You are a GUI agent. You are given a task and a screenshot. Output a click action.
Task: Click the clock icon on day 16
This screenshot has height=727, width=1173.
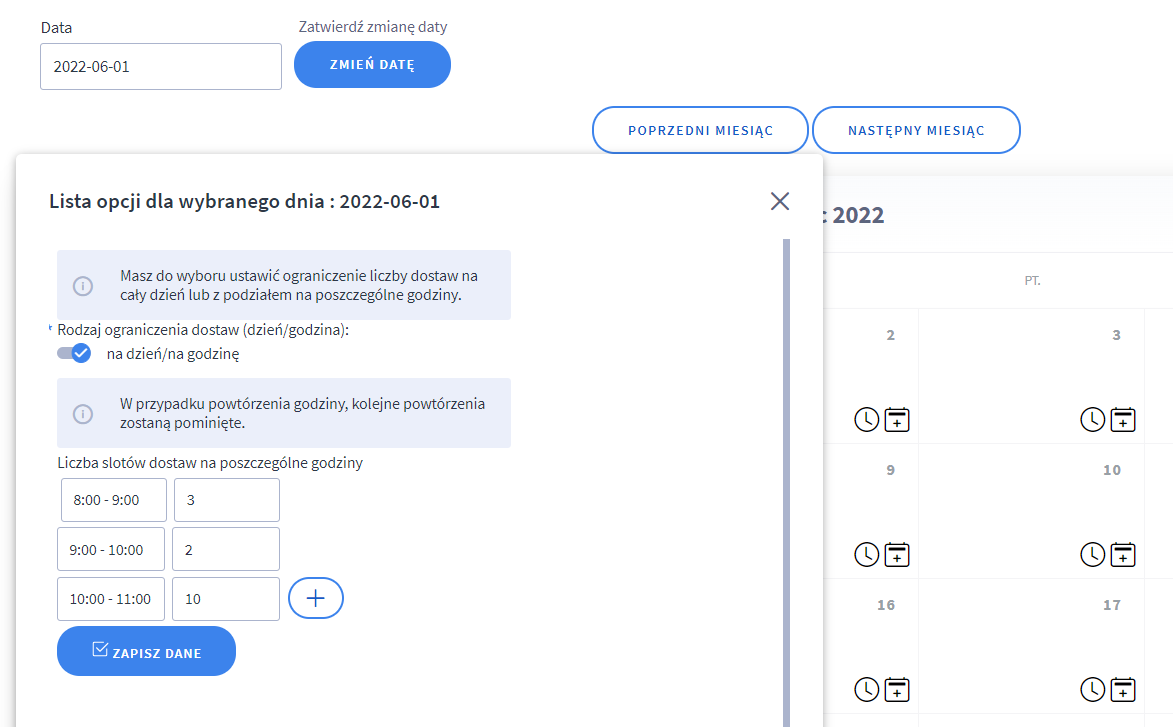tap(867, 689)
